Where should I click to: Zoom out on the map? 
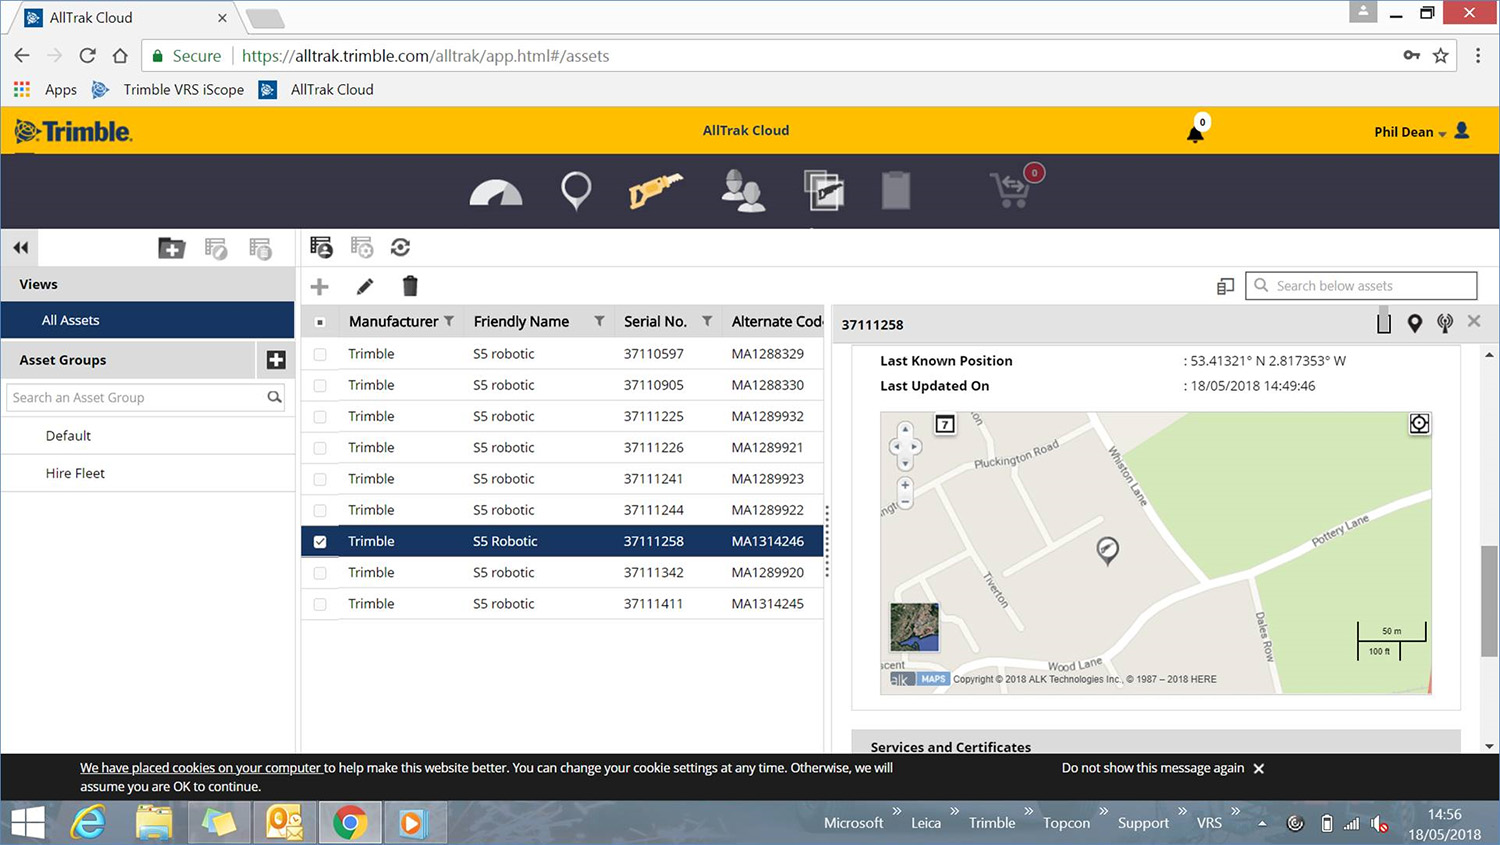[905, 502]
